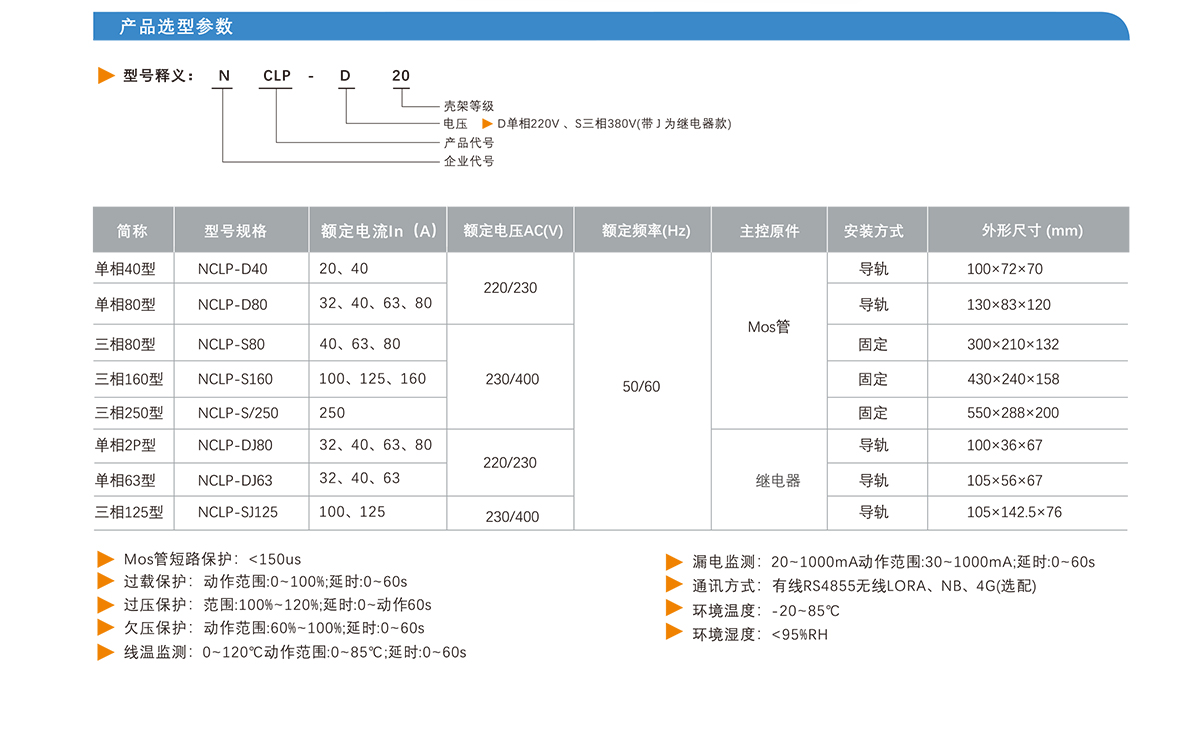Viewport: 1200px width, 732px height.
Task: Click the NCLP-D40 model cell
Action: coord(233,269)
